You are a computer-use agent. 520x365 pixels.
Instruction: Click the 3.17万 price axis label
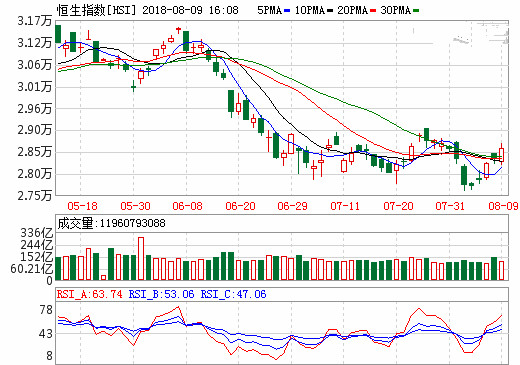[x=35, y=21]
